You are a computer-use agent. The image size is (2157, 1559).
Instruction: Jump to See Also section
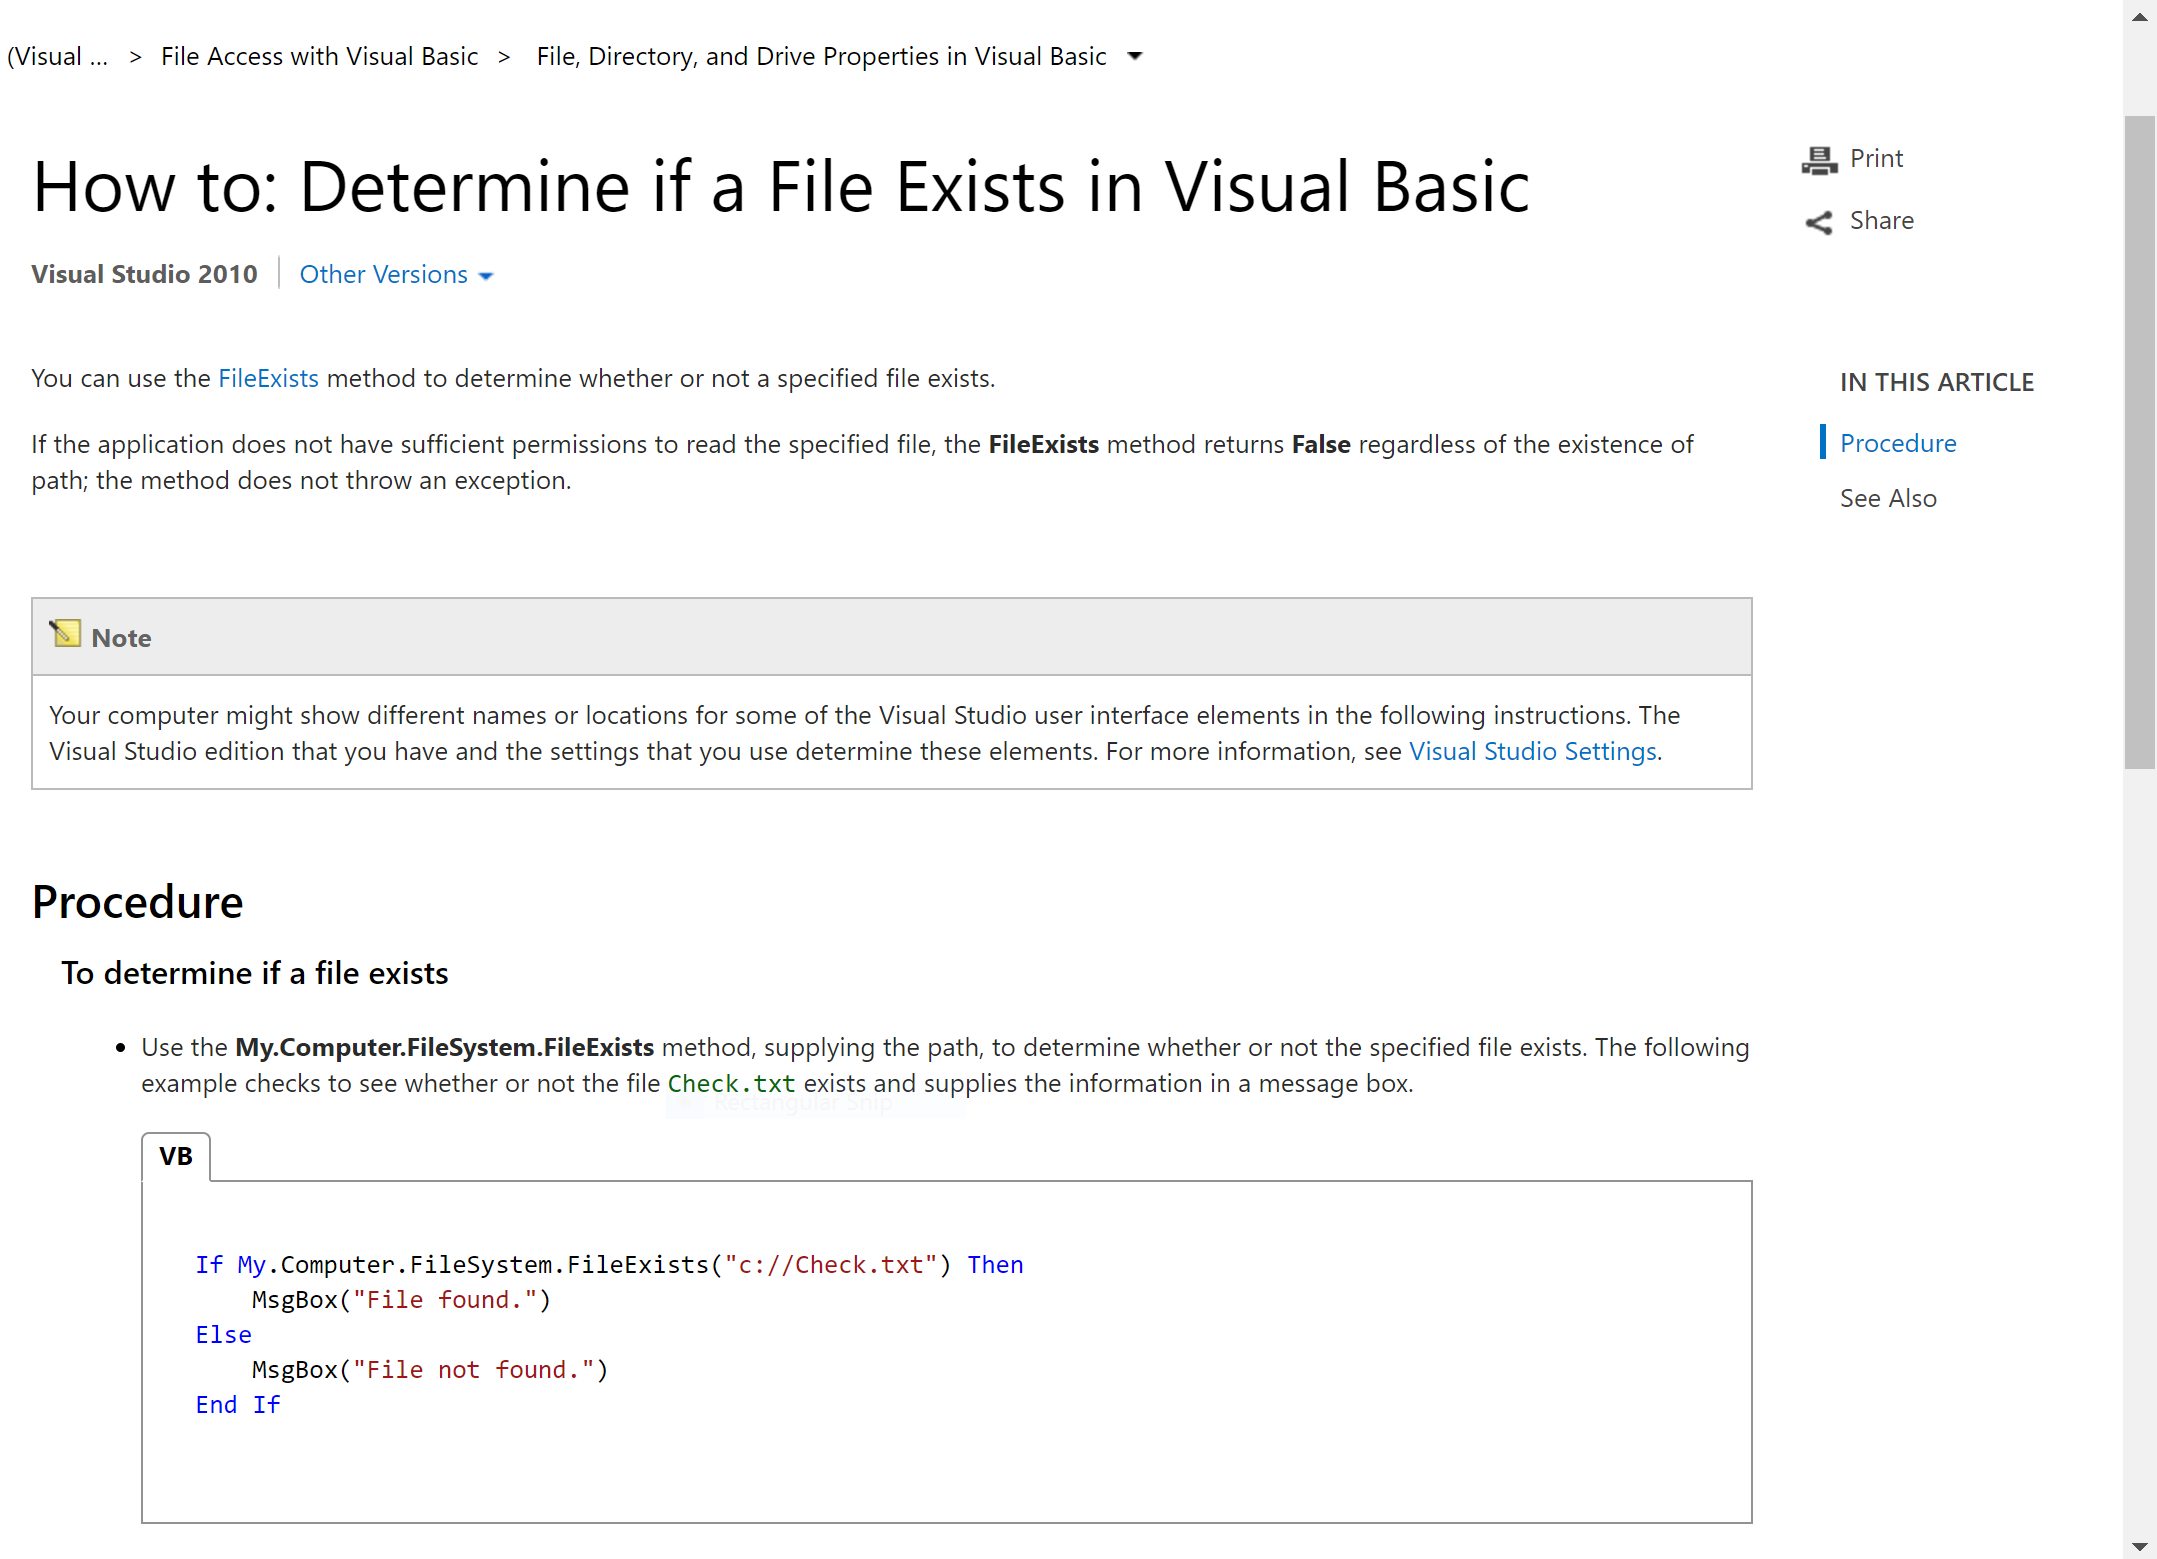coord(1887,498)
